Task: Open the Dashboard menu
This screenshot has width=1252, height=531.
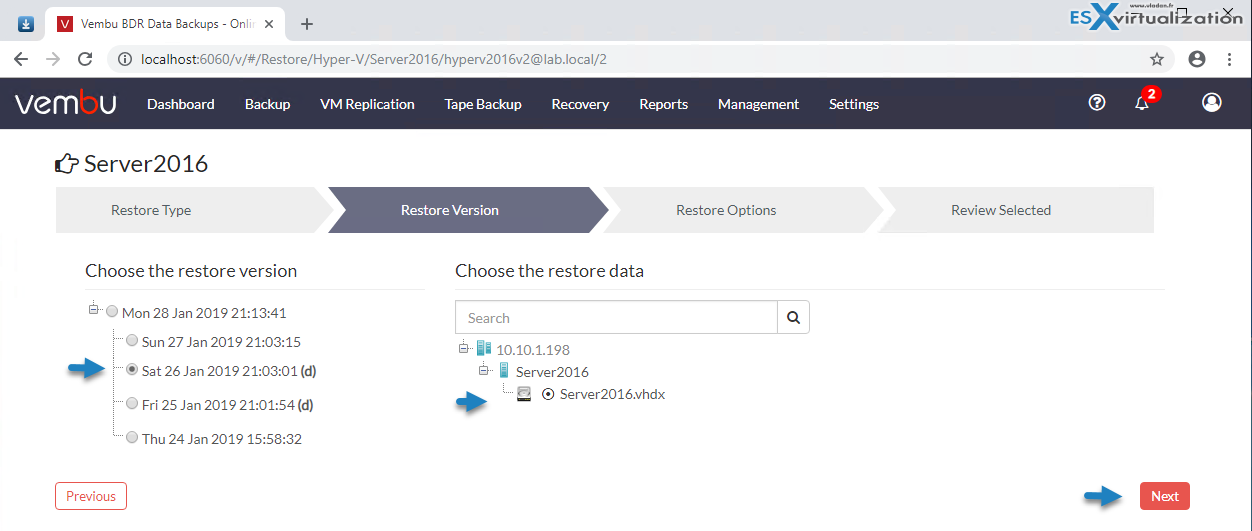Action: (181, 104)
